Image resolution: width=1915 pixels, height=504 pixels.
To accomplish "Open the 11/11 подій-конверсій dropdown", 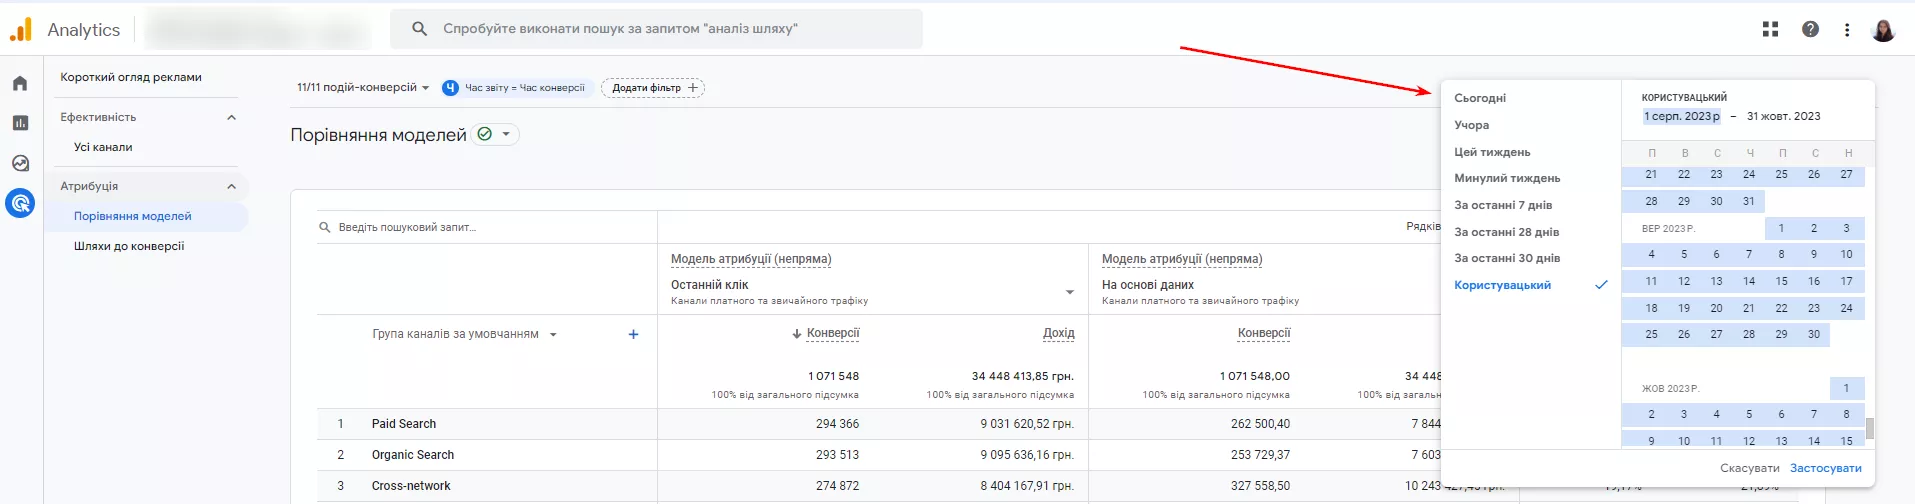I will click(x=363, y=88).
